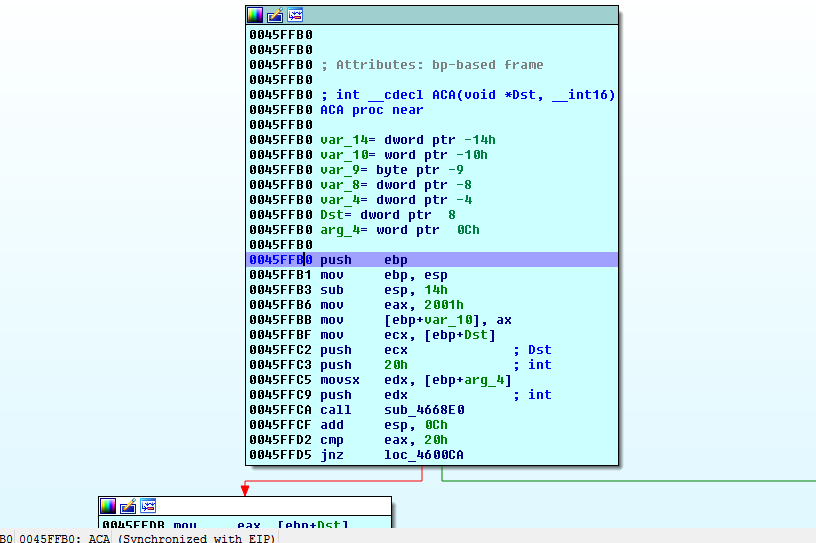Click the group nodes icon in the lower-left node
This screenshot has width=816, height=543.
[x=148, y=506]
